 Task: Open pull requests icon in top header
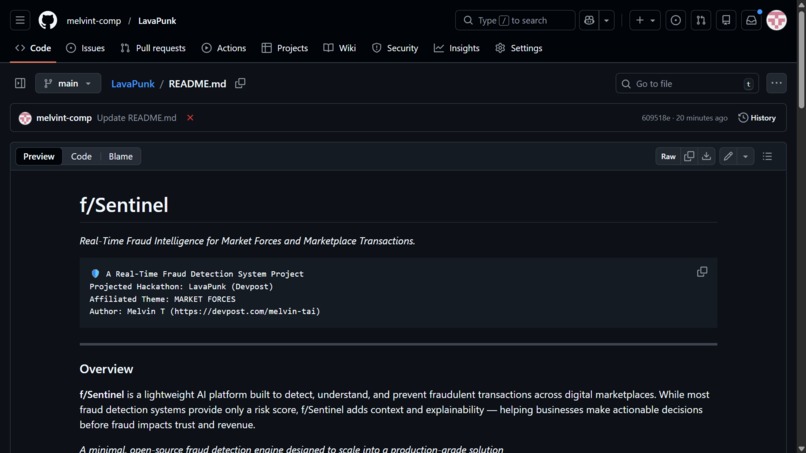701,21
